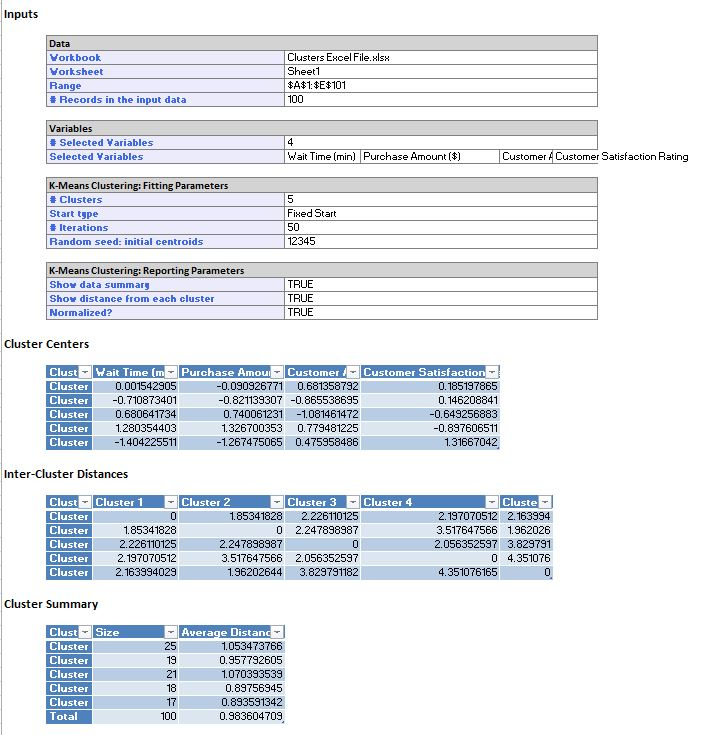
Task: Click the 'Purchase Amount ($)' variable cell
Action: tap(430, 157)
